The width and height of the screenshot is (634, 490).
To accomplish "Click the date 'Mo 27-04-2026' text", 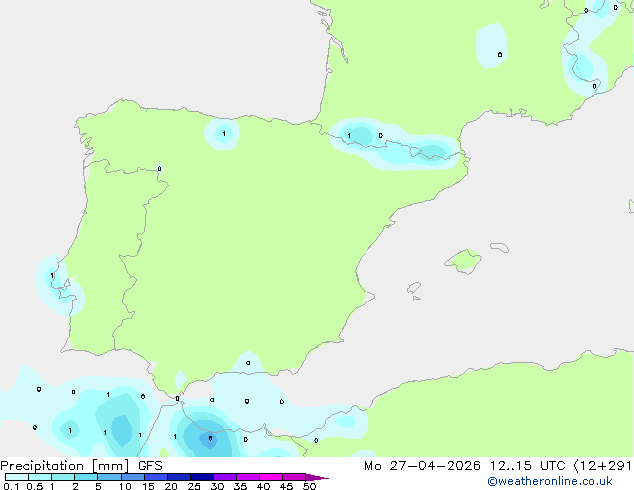I will (422, 466).
